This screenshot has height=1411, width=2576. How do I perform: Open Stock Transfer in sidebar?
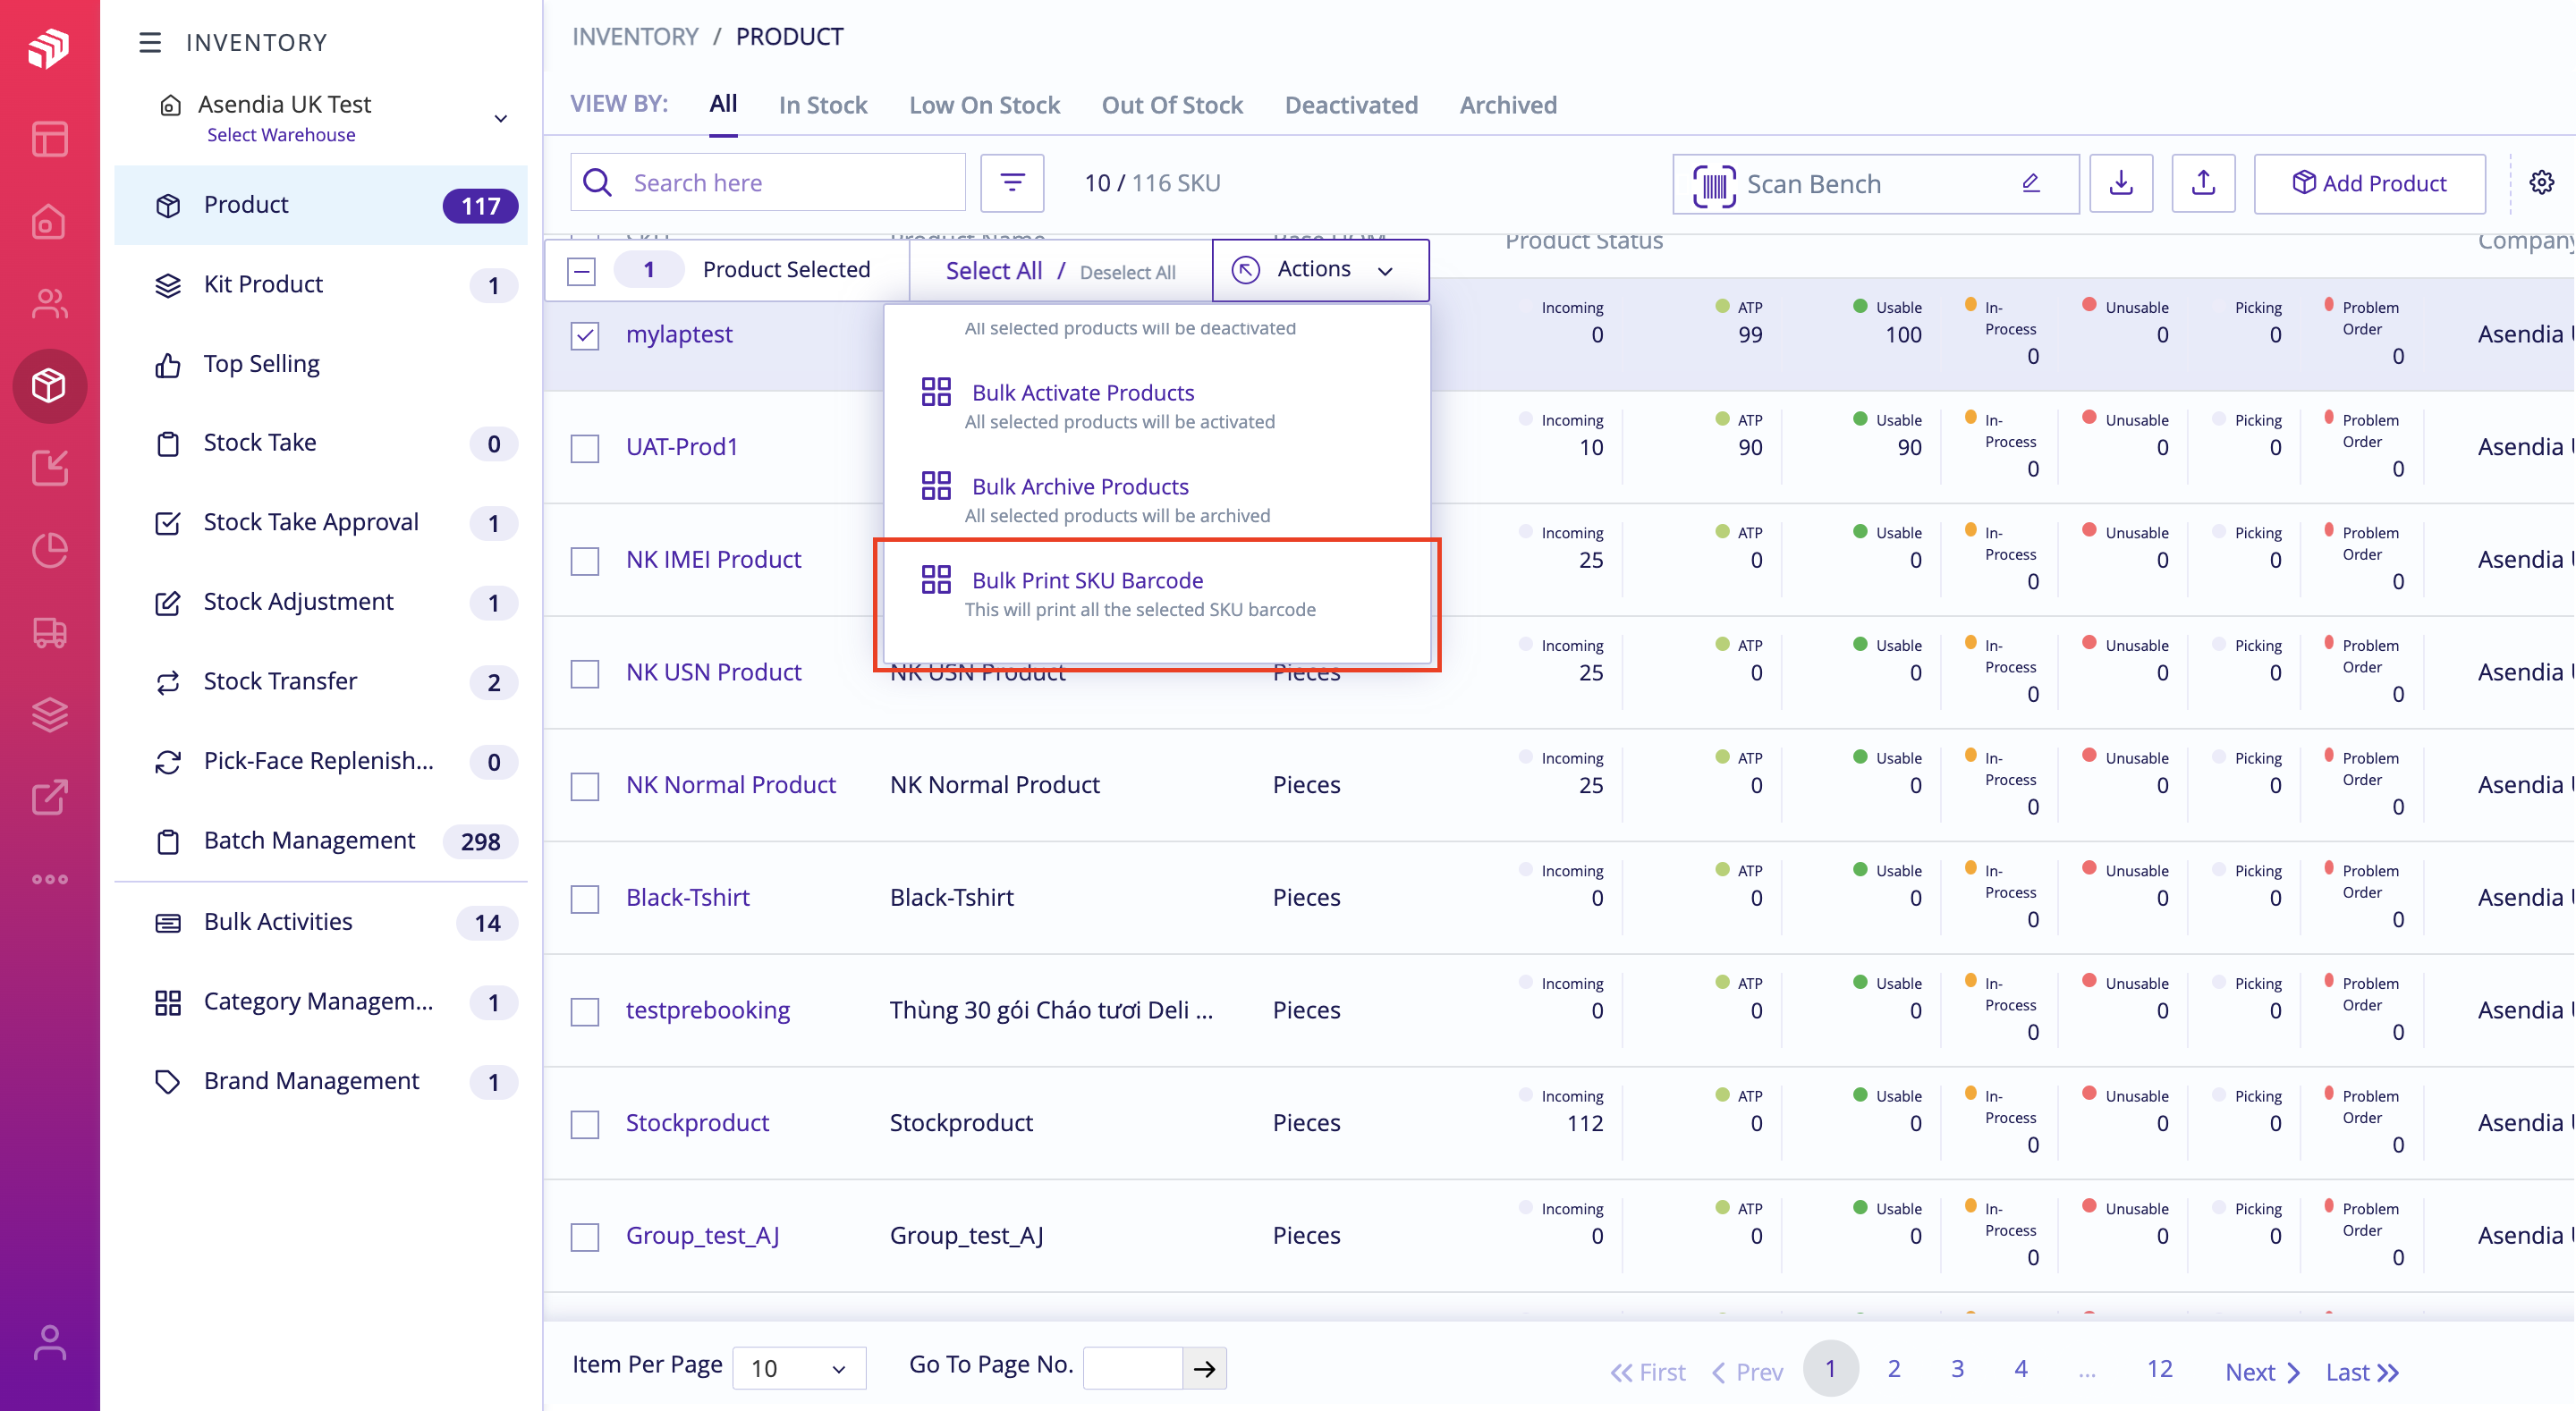click(x=321, y=682)
